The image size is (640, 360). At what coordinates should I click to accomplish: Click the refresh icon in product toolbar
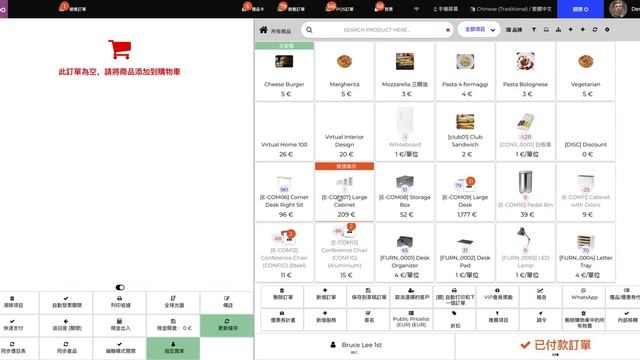[x=595, y=29]
